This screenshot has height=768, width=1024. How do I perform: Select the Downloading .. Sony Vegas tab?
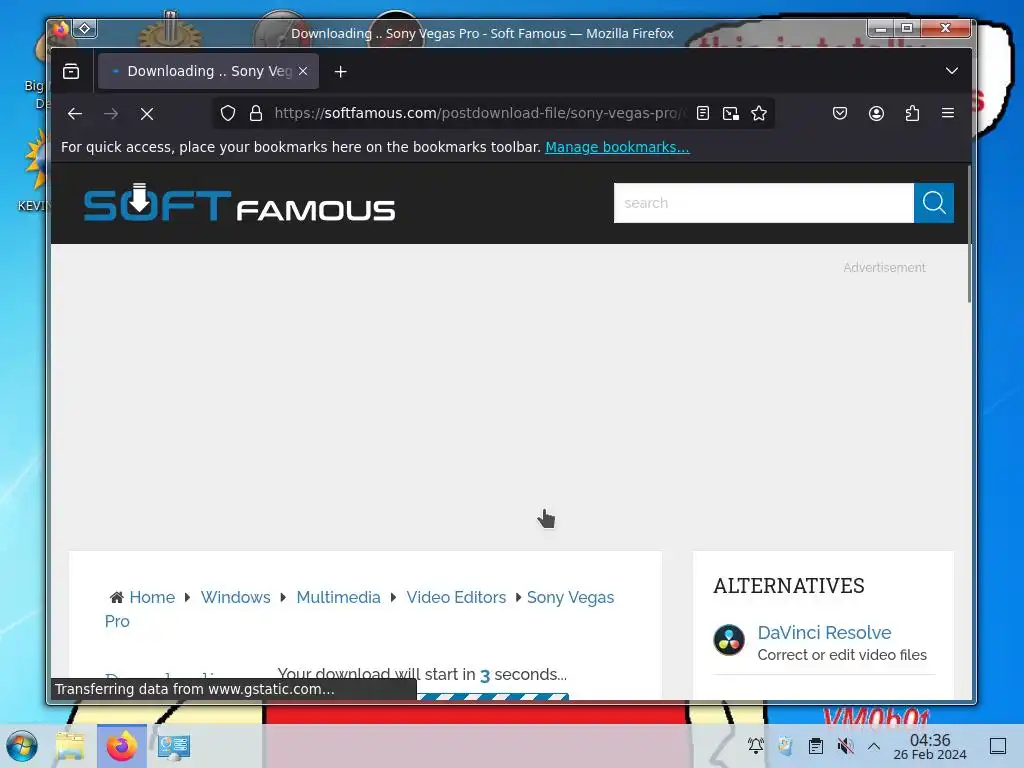(x=208, y=71)
